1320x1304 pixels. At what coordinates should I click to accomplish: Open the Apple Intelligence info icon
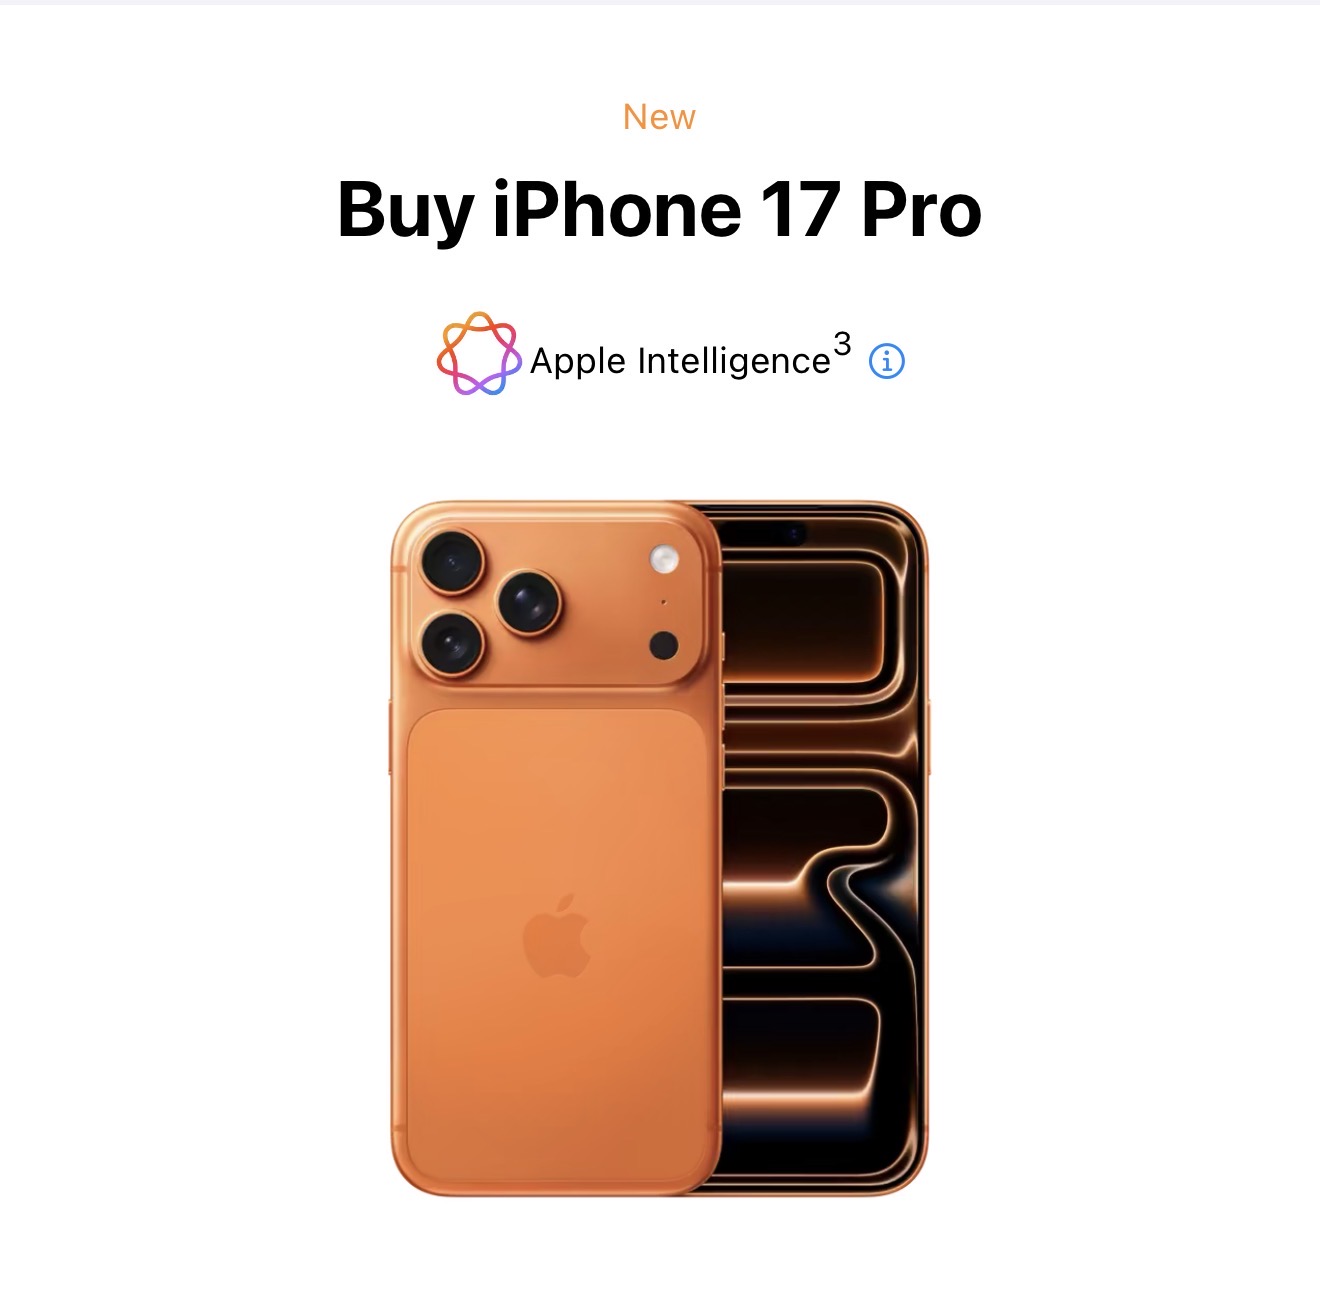coord(887,361)
